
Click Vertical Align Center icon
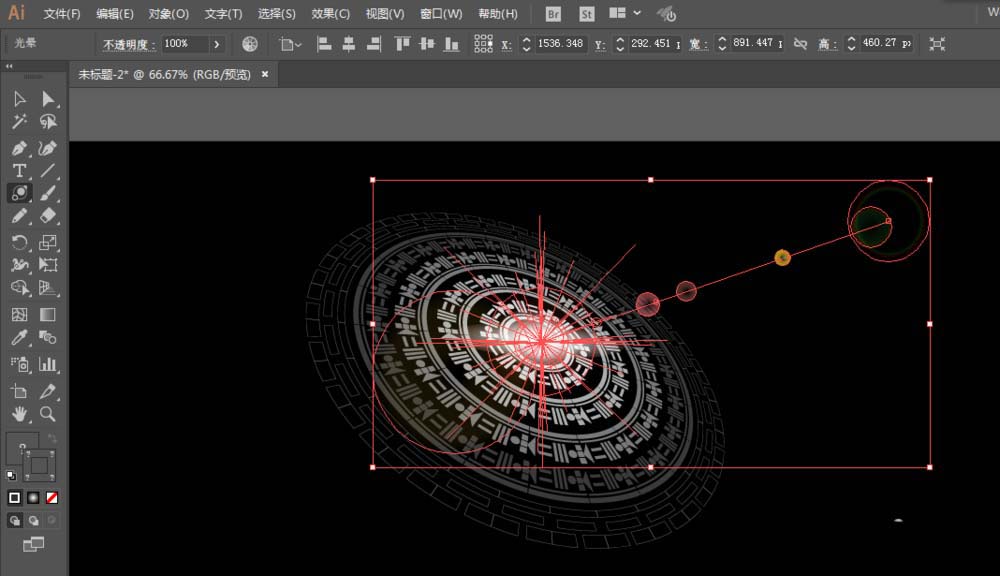[427, 43]
